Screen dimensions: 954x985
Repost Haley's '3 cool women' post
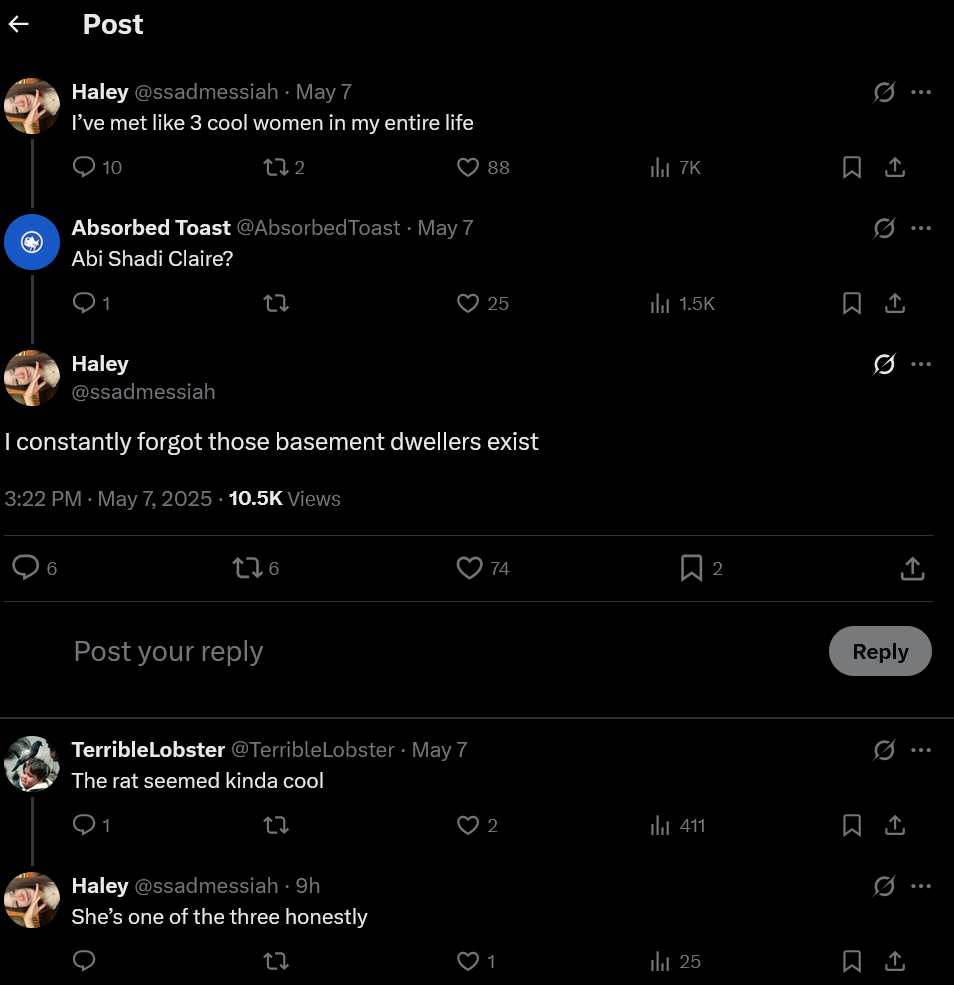click(x=275, y=167)
